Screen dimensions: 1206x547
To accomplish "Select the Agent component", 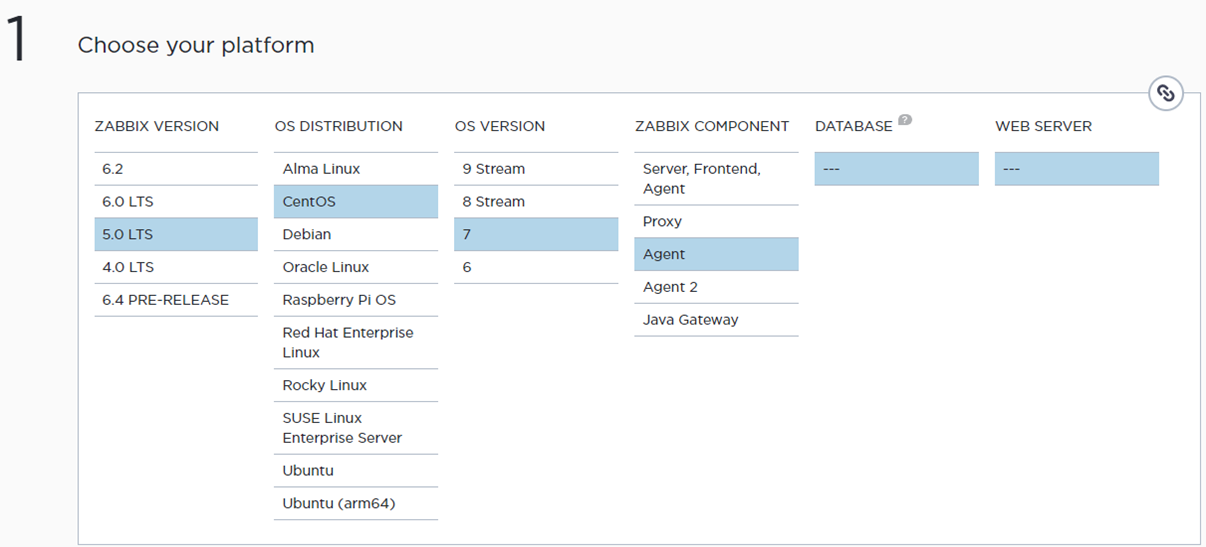I will (x=716, y=255).
